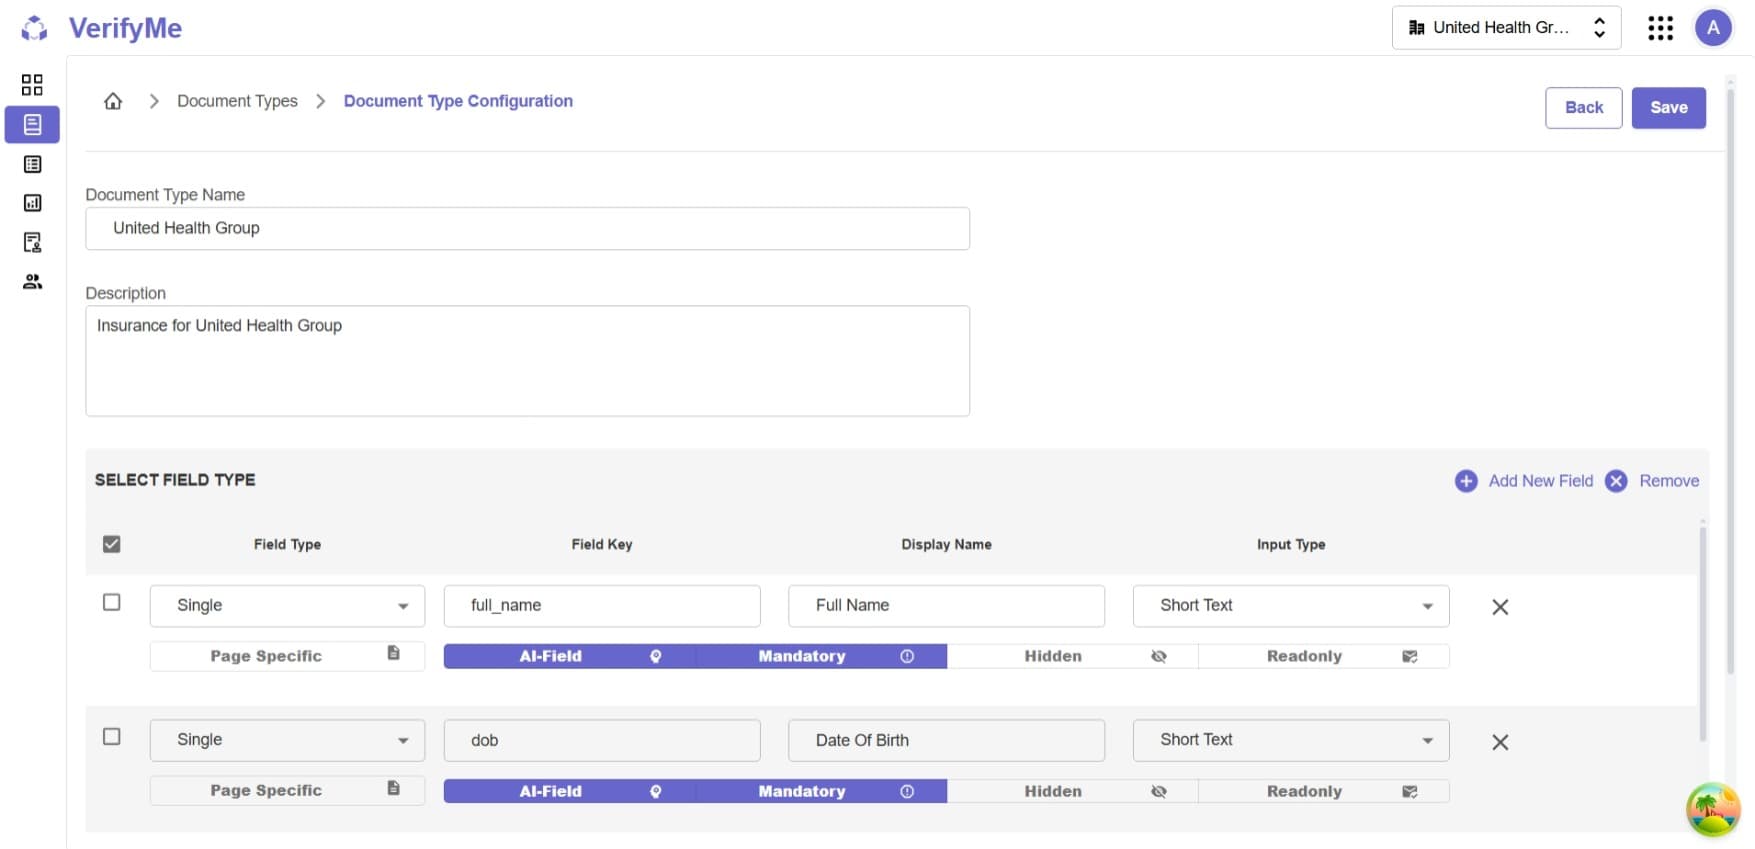1755x849 pixels.
Task: Click the Field Type column header
Action: coord(287,544)
